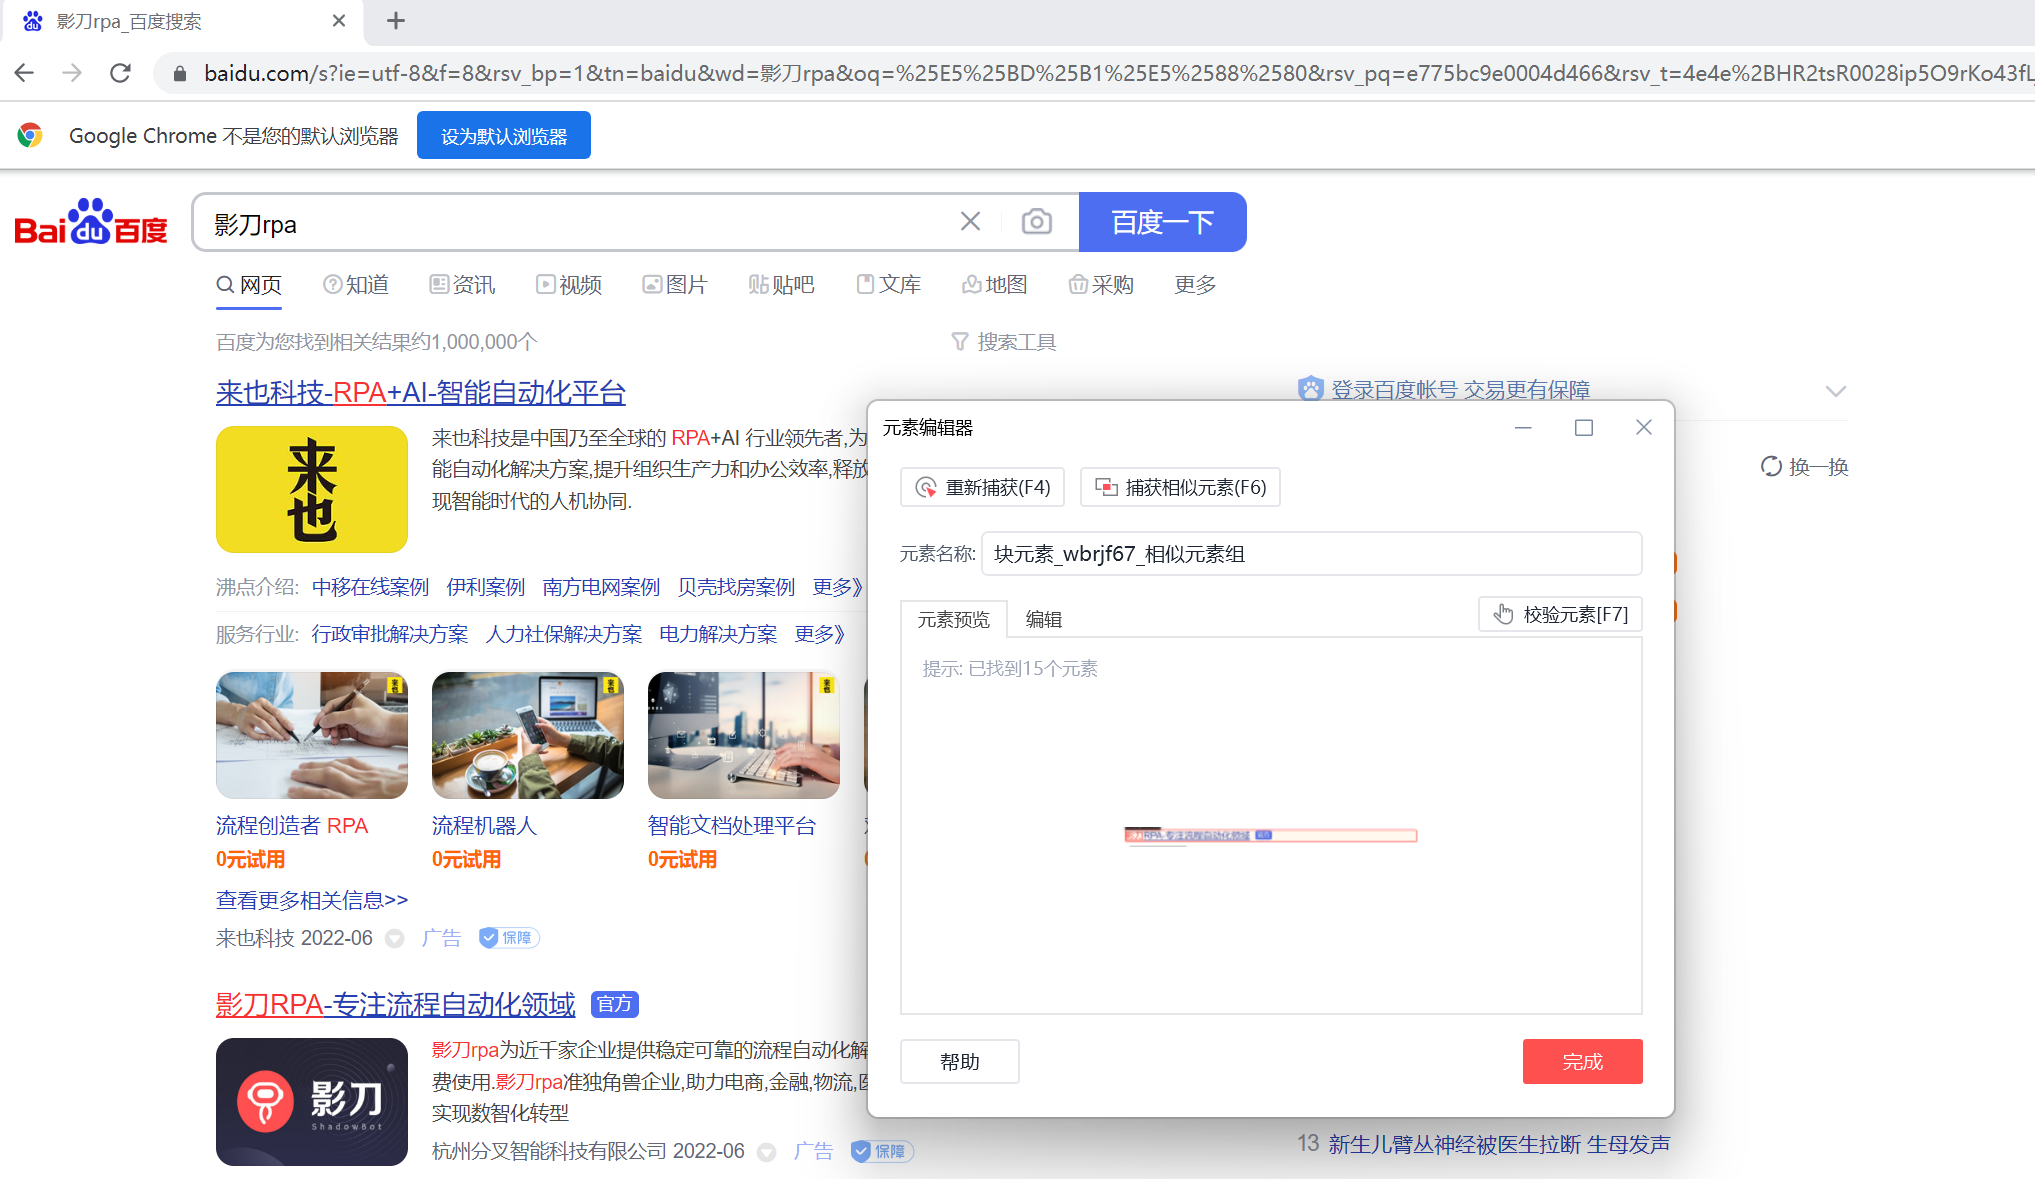The image size is (2035, 1179).
Task: Expand dropdown arrow beside 来也科技 2022-06
Action: [395, 938]
